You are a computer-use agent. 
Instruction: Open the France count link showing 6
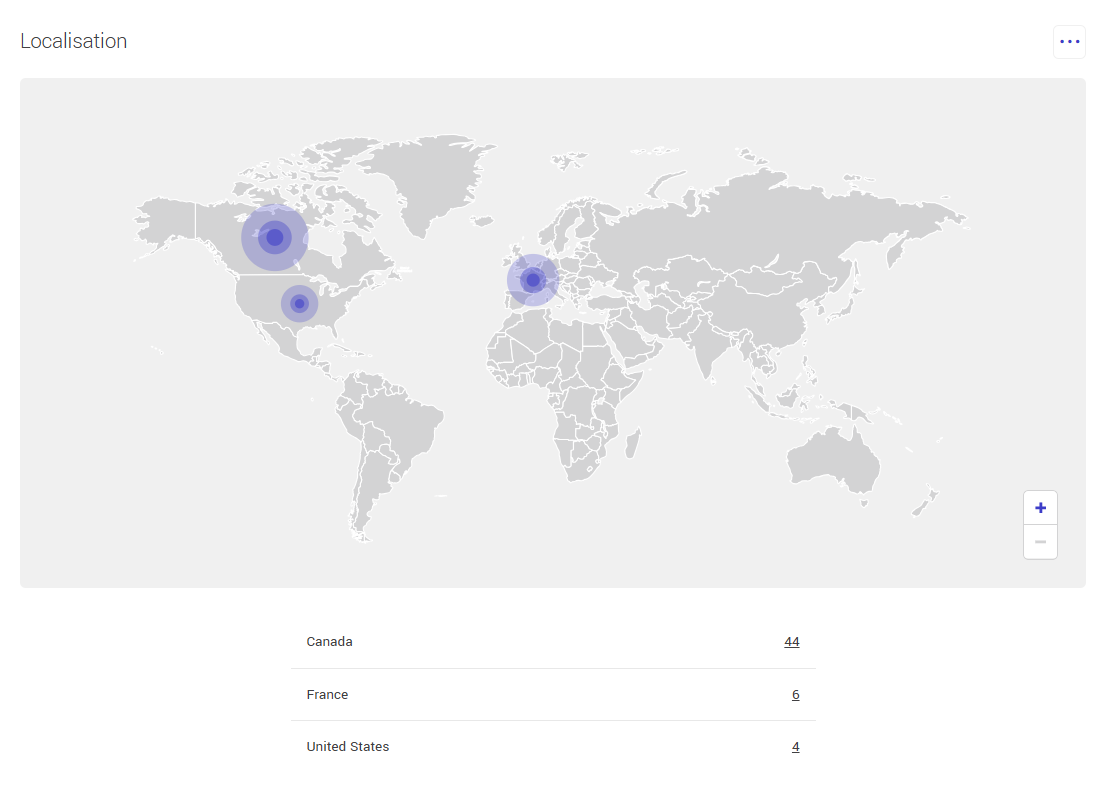point(795,694)
